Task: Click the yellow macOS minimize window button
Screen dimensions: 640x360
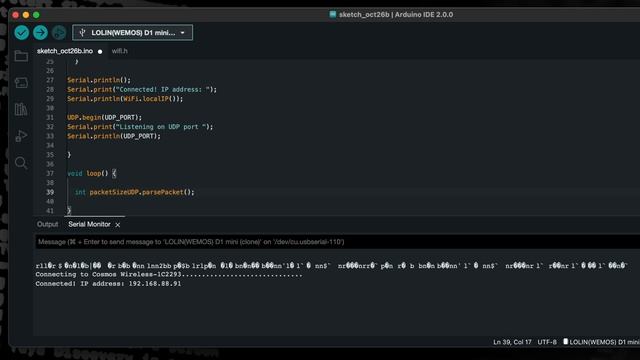Action: click(26, 15)
